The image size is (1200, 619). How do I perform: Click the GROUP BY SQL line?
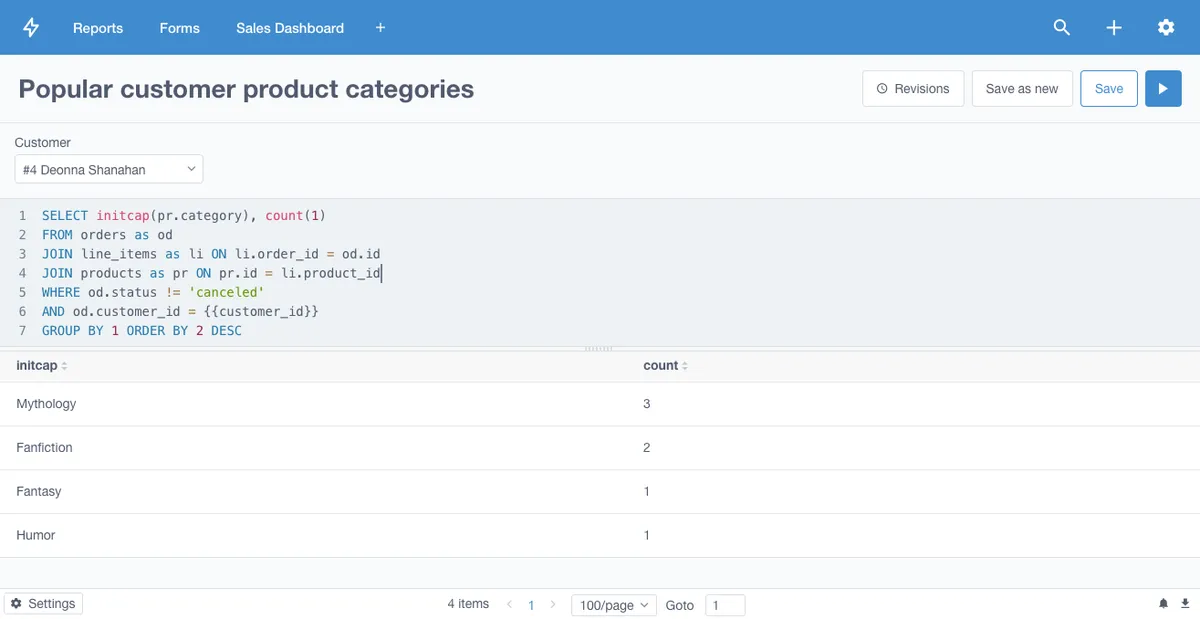142,330
